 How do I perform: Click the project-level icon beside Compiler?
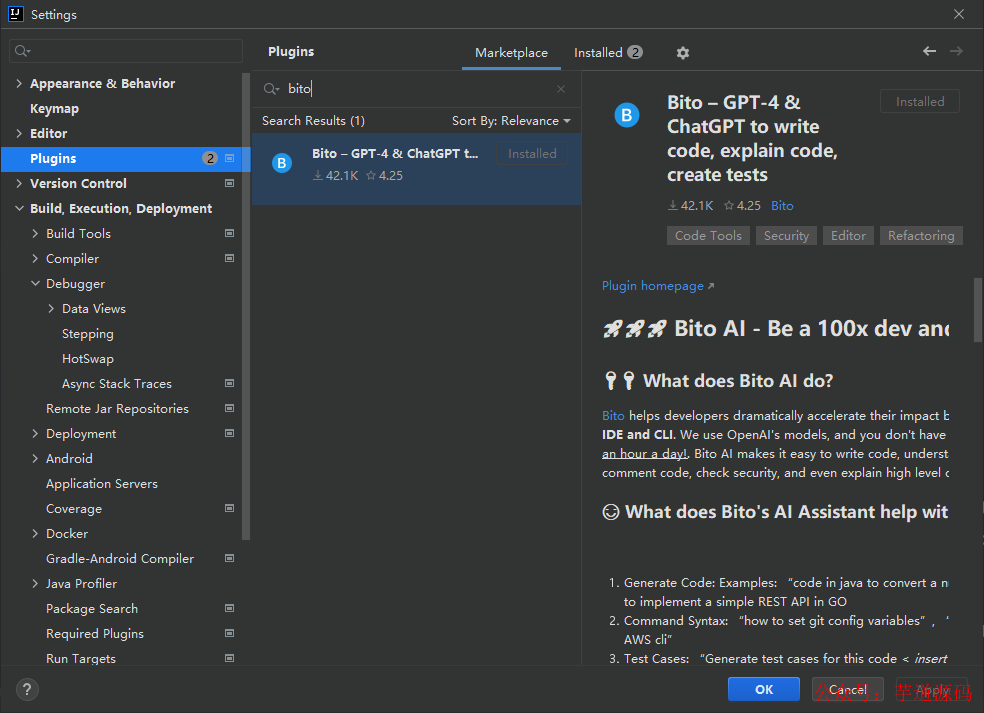coord(230,259)
